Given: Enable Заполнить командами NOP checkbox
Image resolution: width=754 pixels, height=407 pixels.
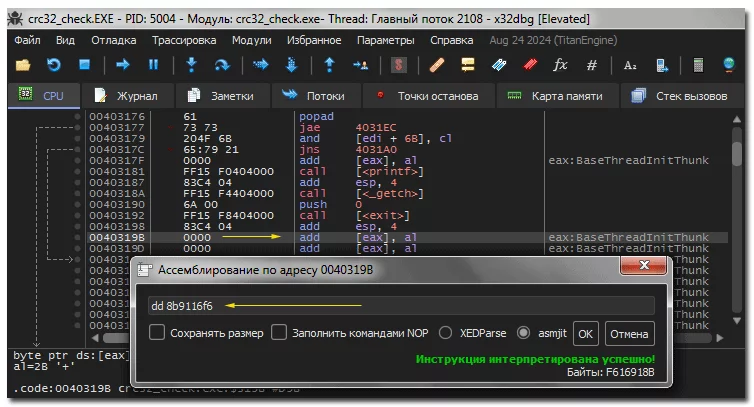Looking at the screenshot, I should point(279,332).
